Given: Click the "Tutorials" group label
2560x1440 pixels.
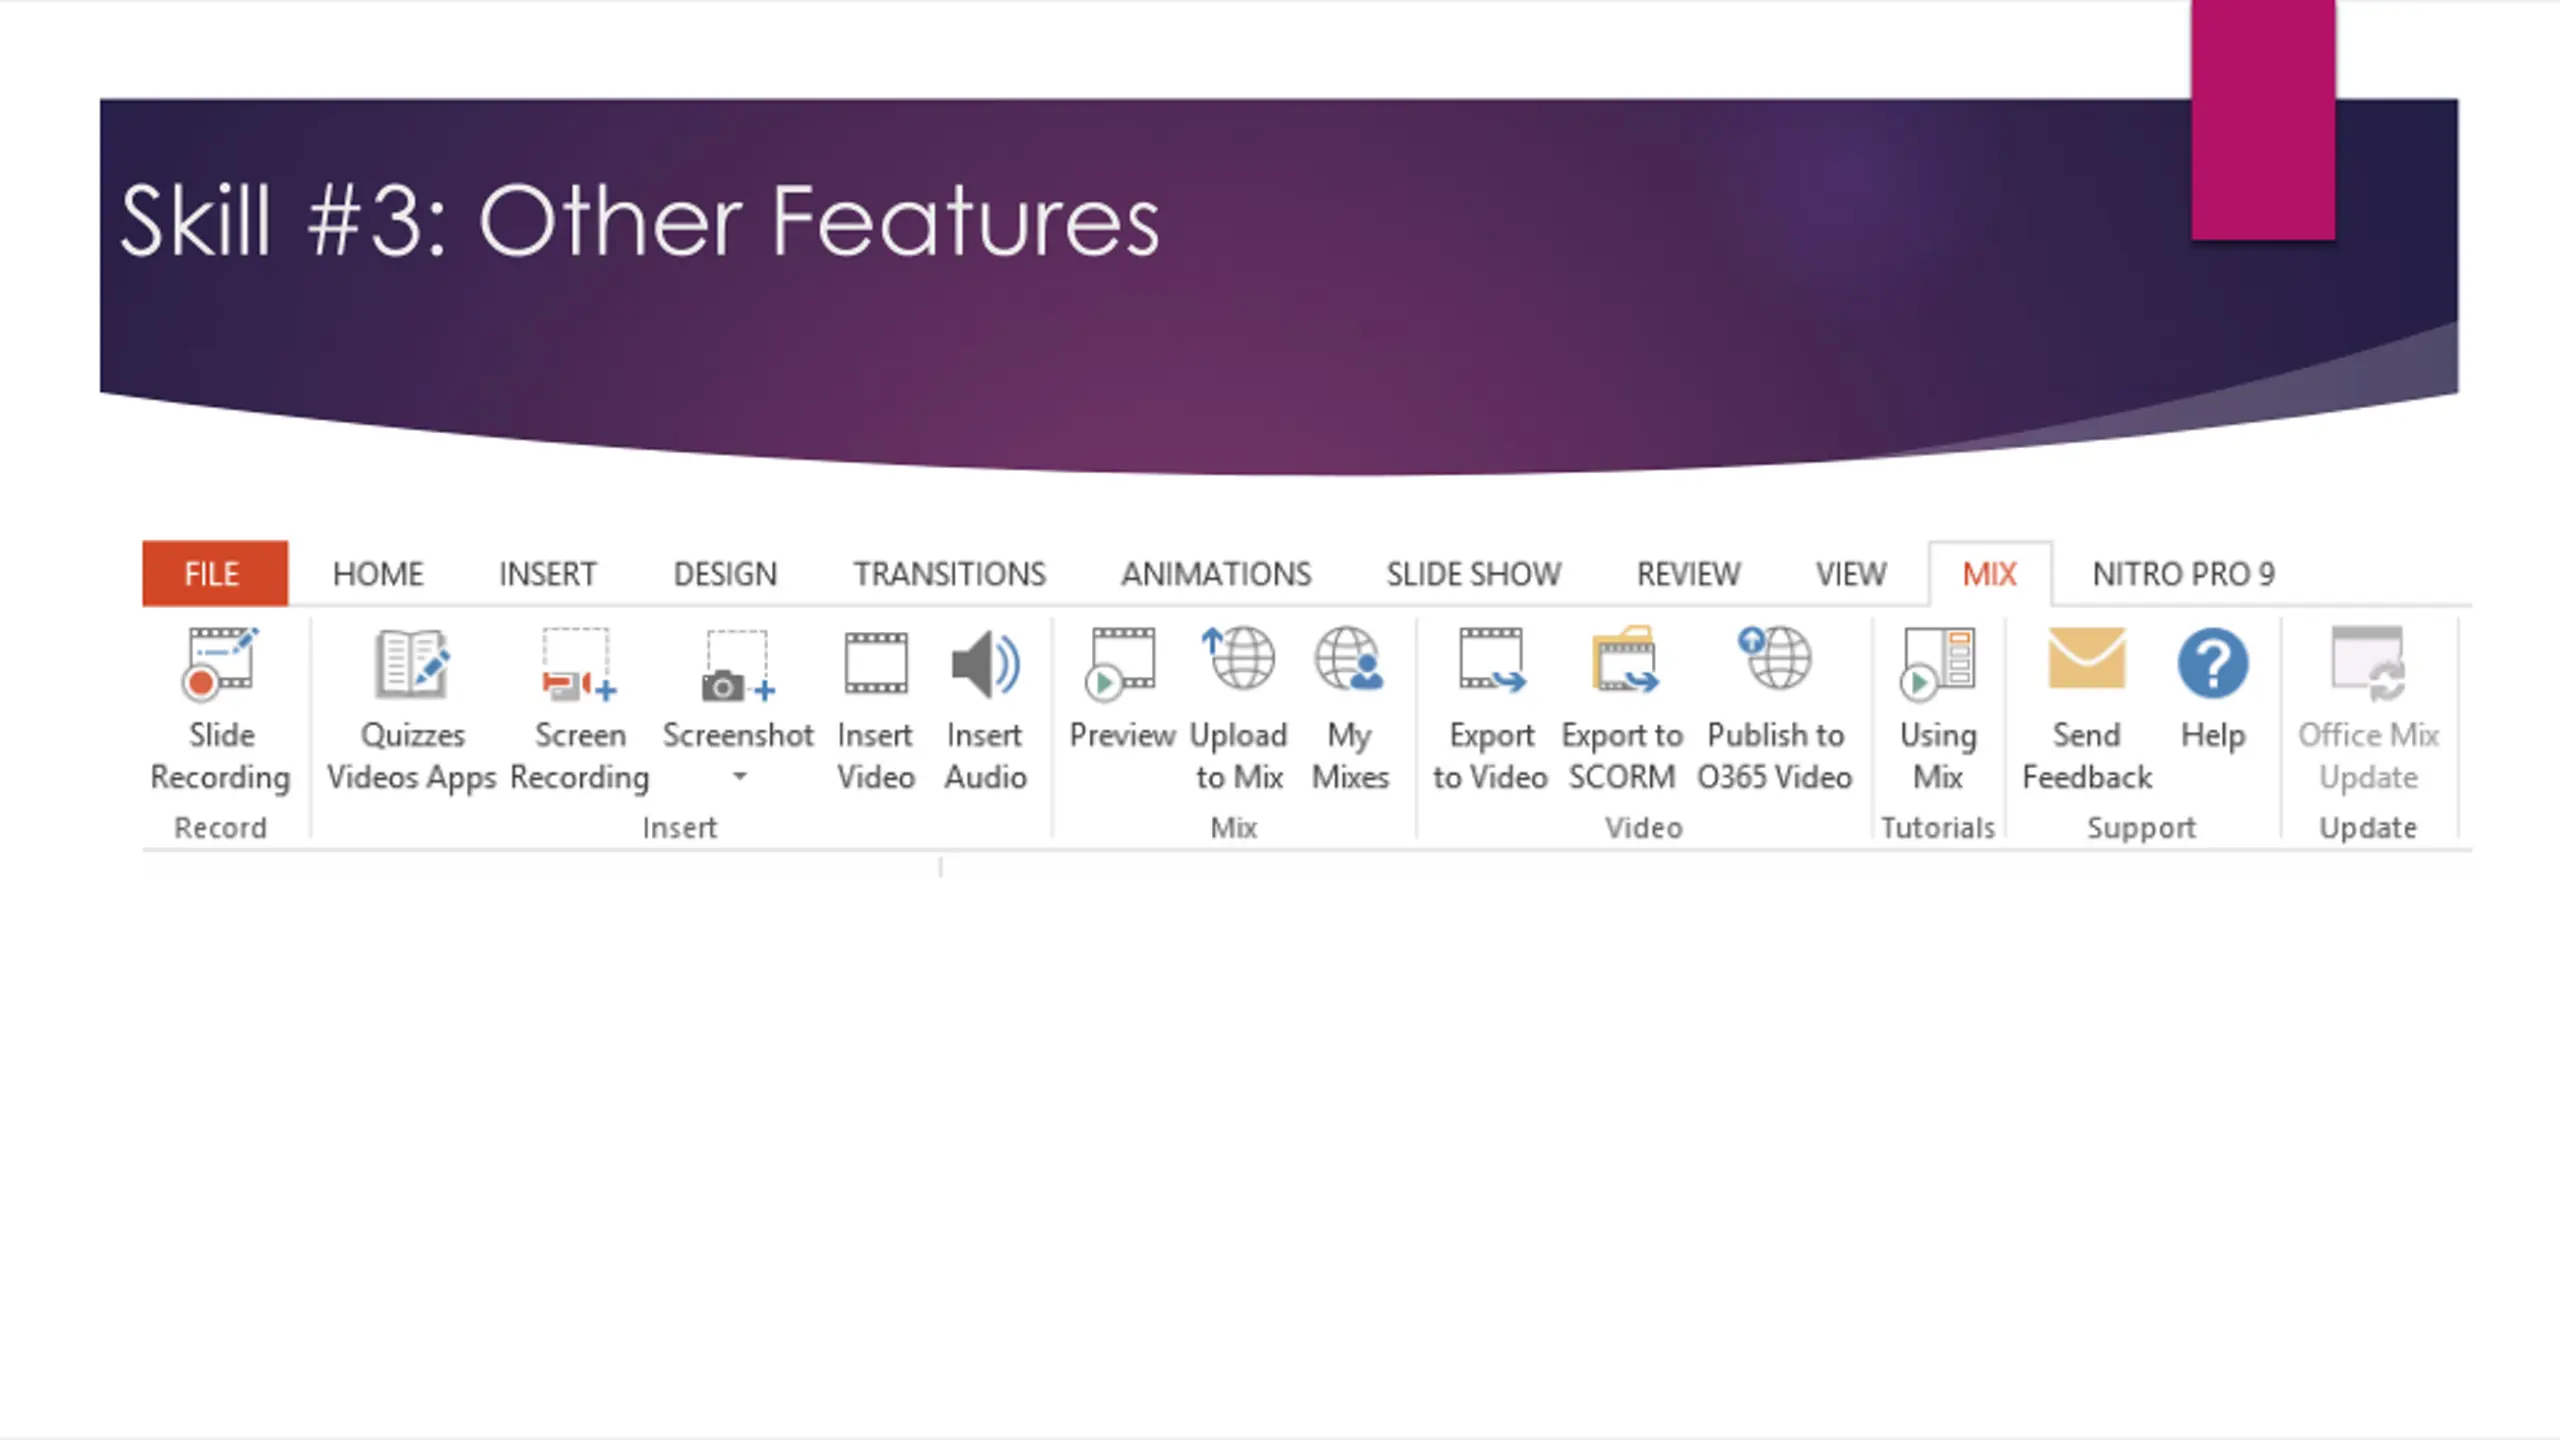Looking at the screenshot, I should coord(1938,828).
